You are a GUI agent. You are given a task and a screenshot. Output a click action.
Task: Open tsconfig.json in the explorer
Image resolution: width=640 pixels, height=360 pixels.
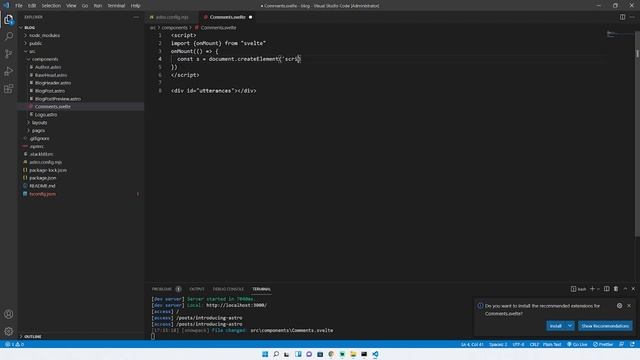tap(42, 194)
